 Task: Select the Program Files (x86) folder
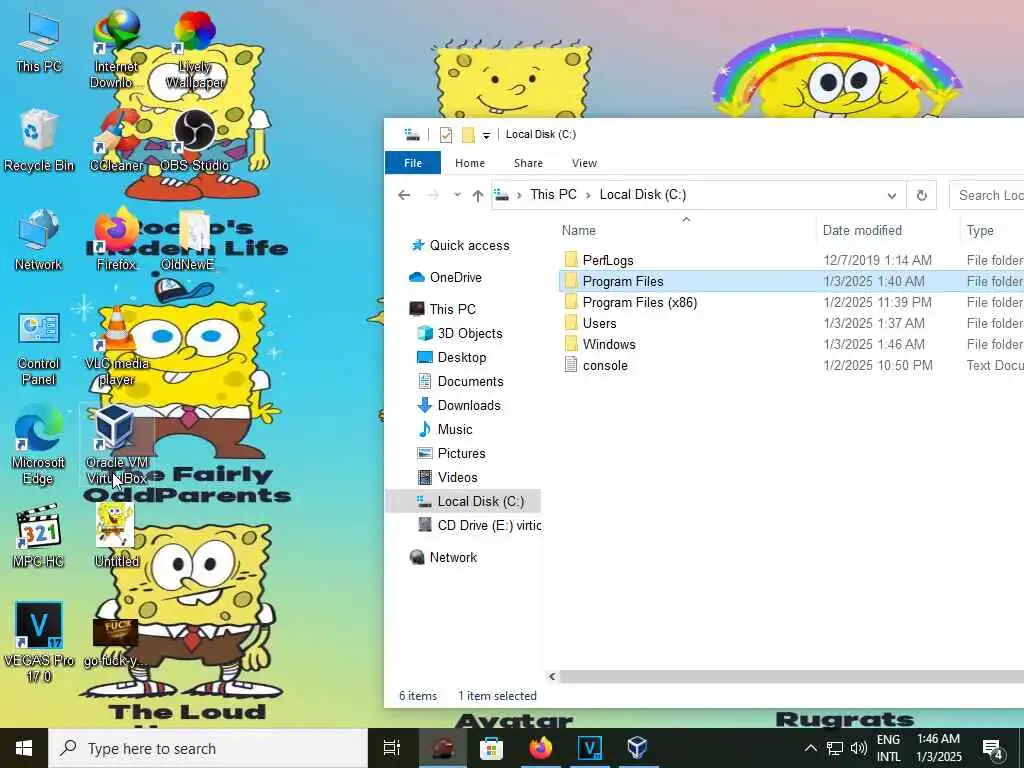point(631,302)
